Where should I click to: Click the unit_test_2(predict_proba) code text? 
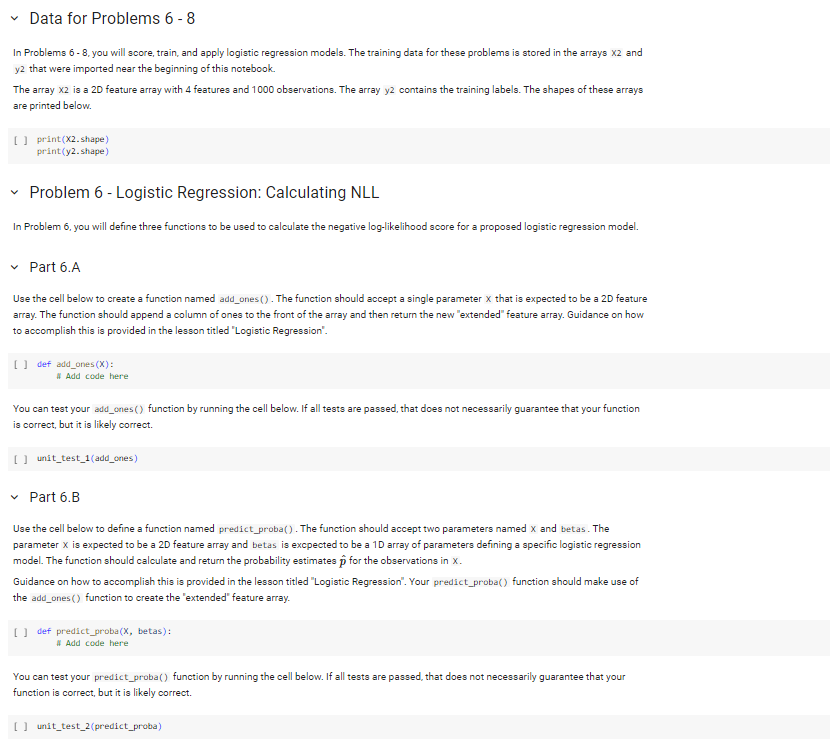click(x=100, y=726)
